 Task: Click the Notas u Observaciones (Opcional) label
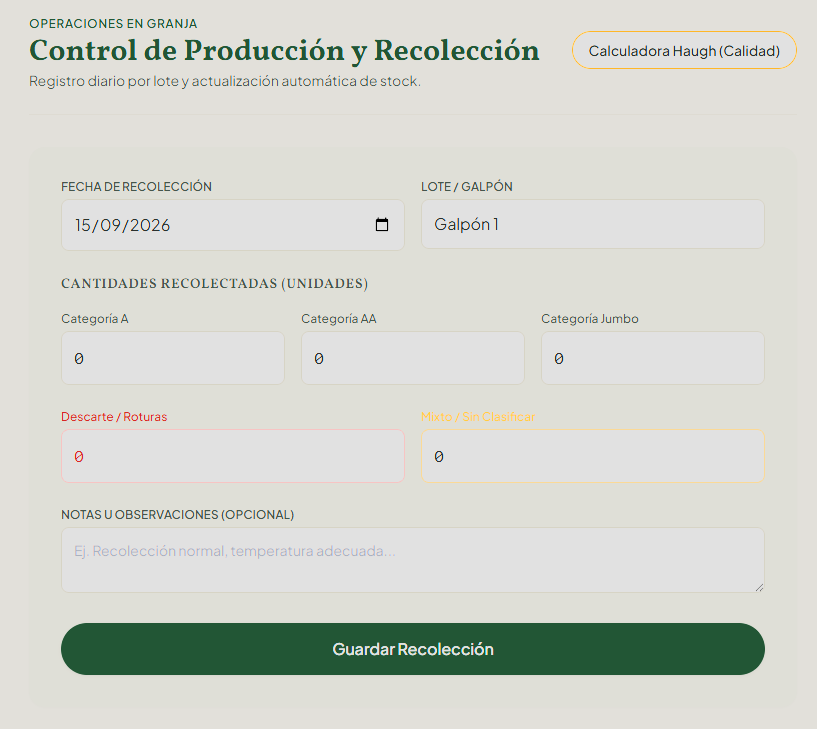[x=178, y=514]
